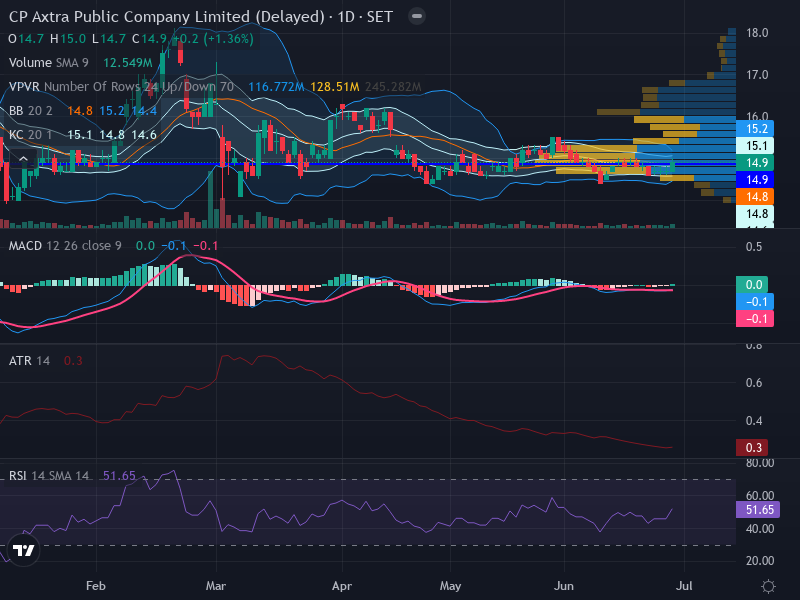Click the market status dash badge
This screenshot has height=600, width=800.
click(x=417, y=16)
